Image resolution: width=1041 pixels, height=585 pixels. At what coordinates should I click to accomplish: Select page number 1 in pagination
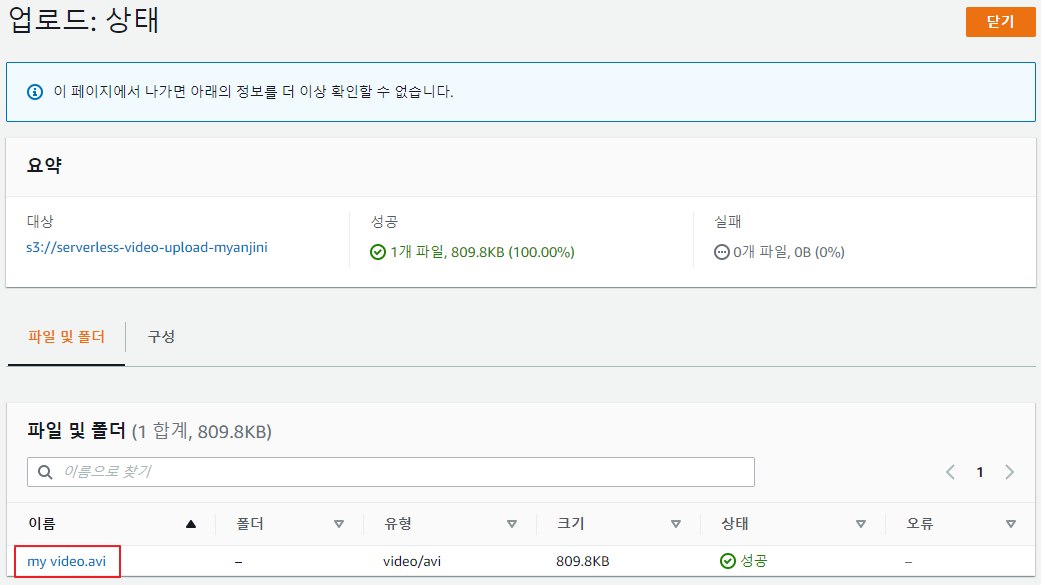coord(980,472)
